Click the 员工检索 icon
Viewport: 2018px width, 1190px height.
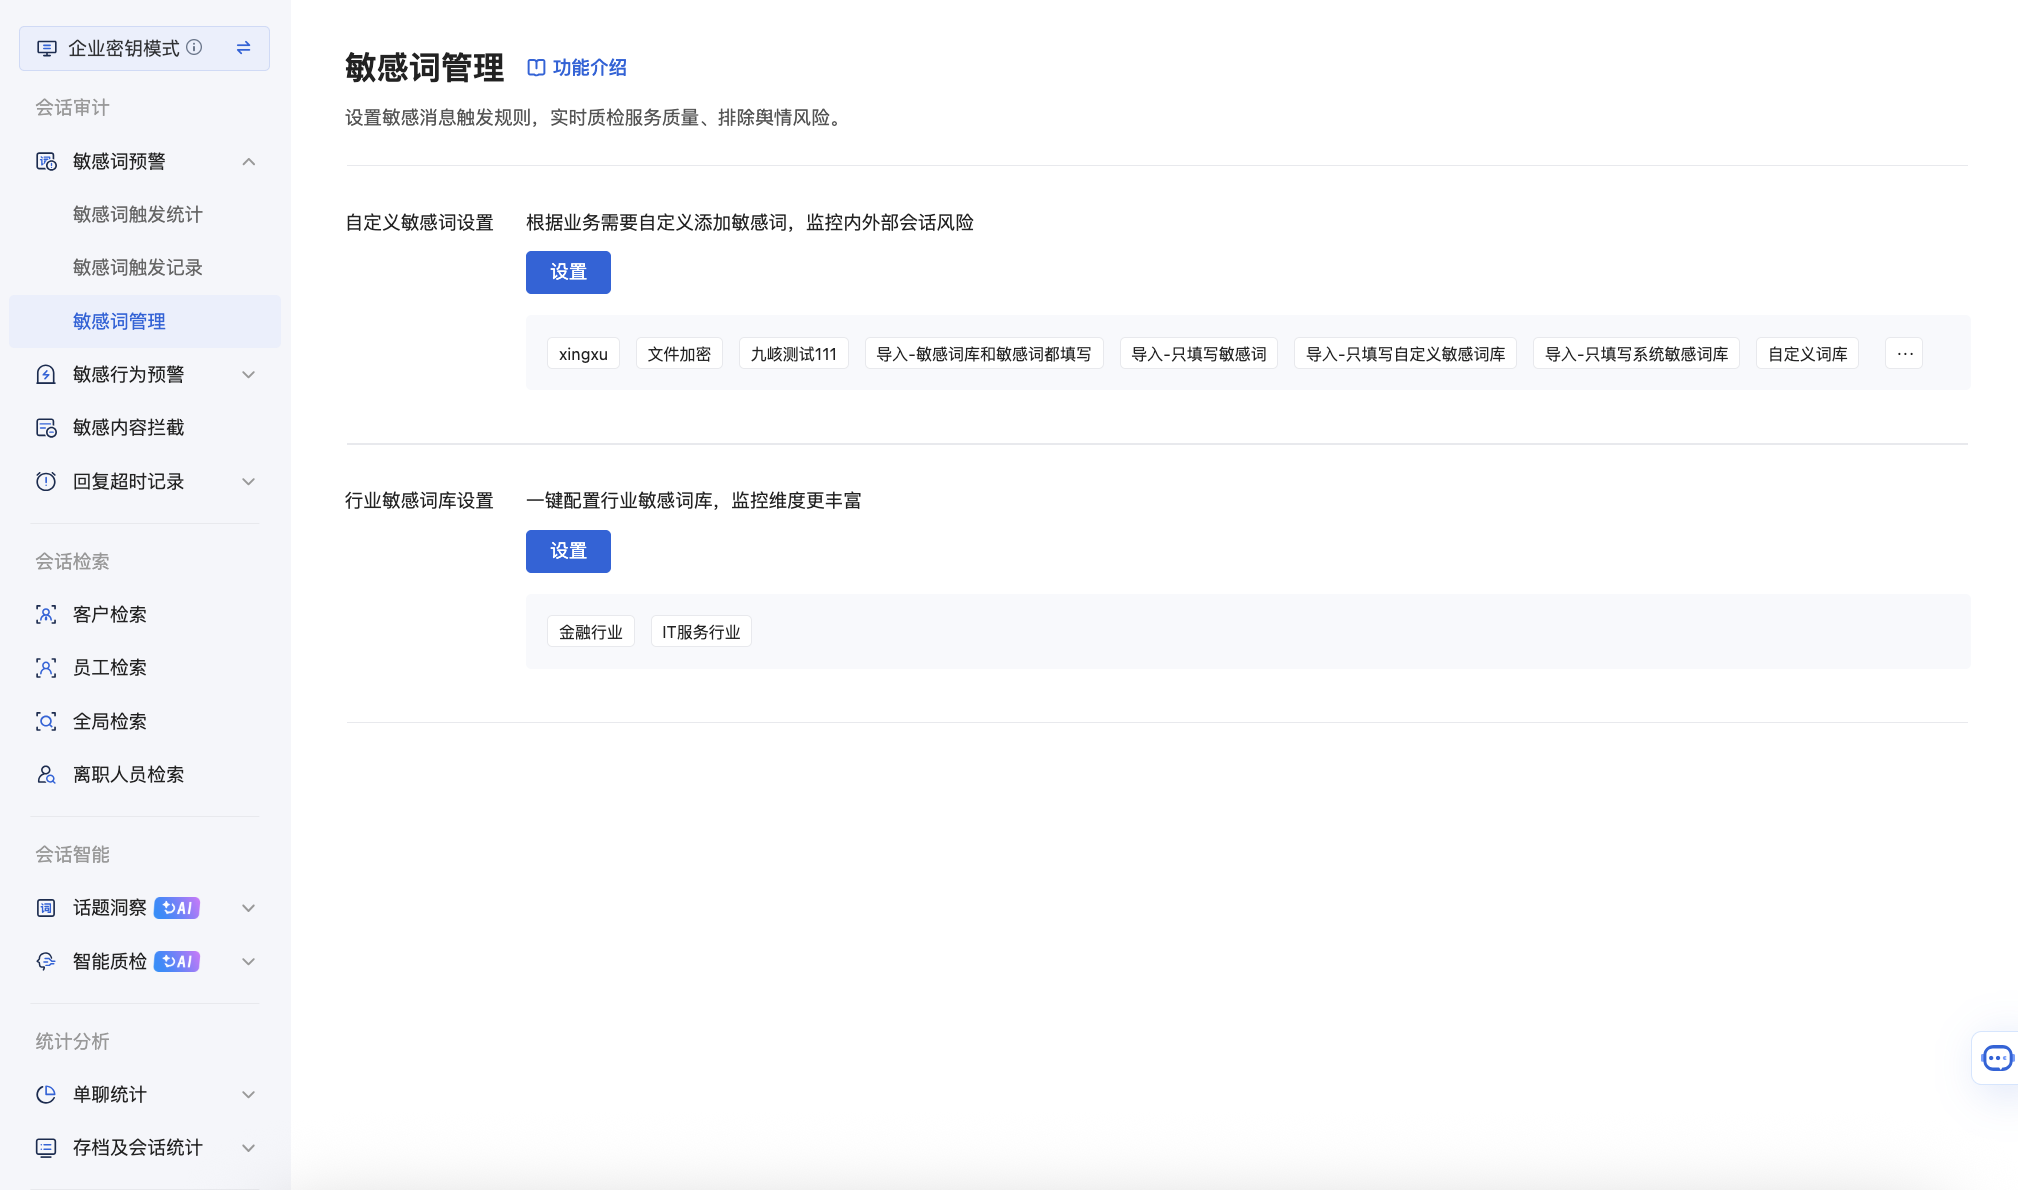pos(46,668)
